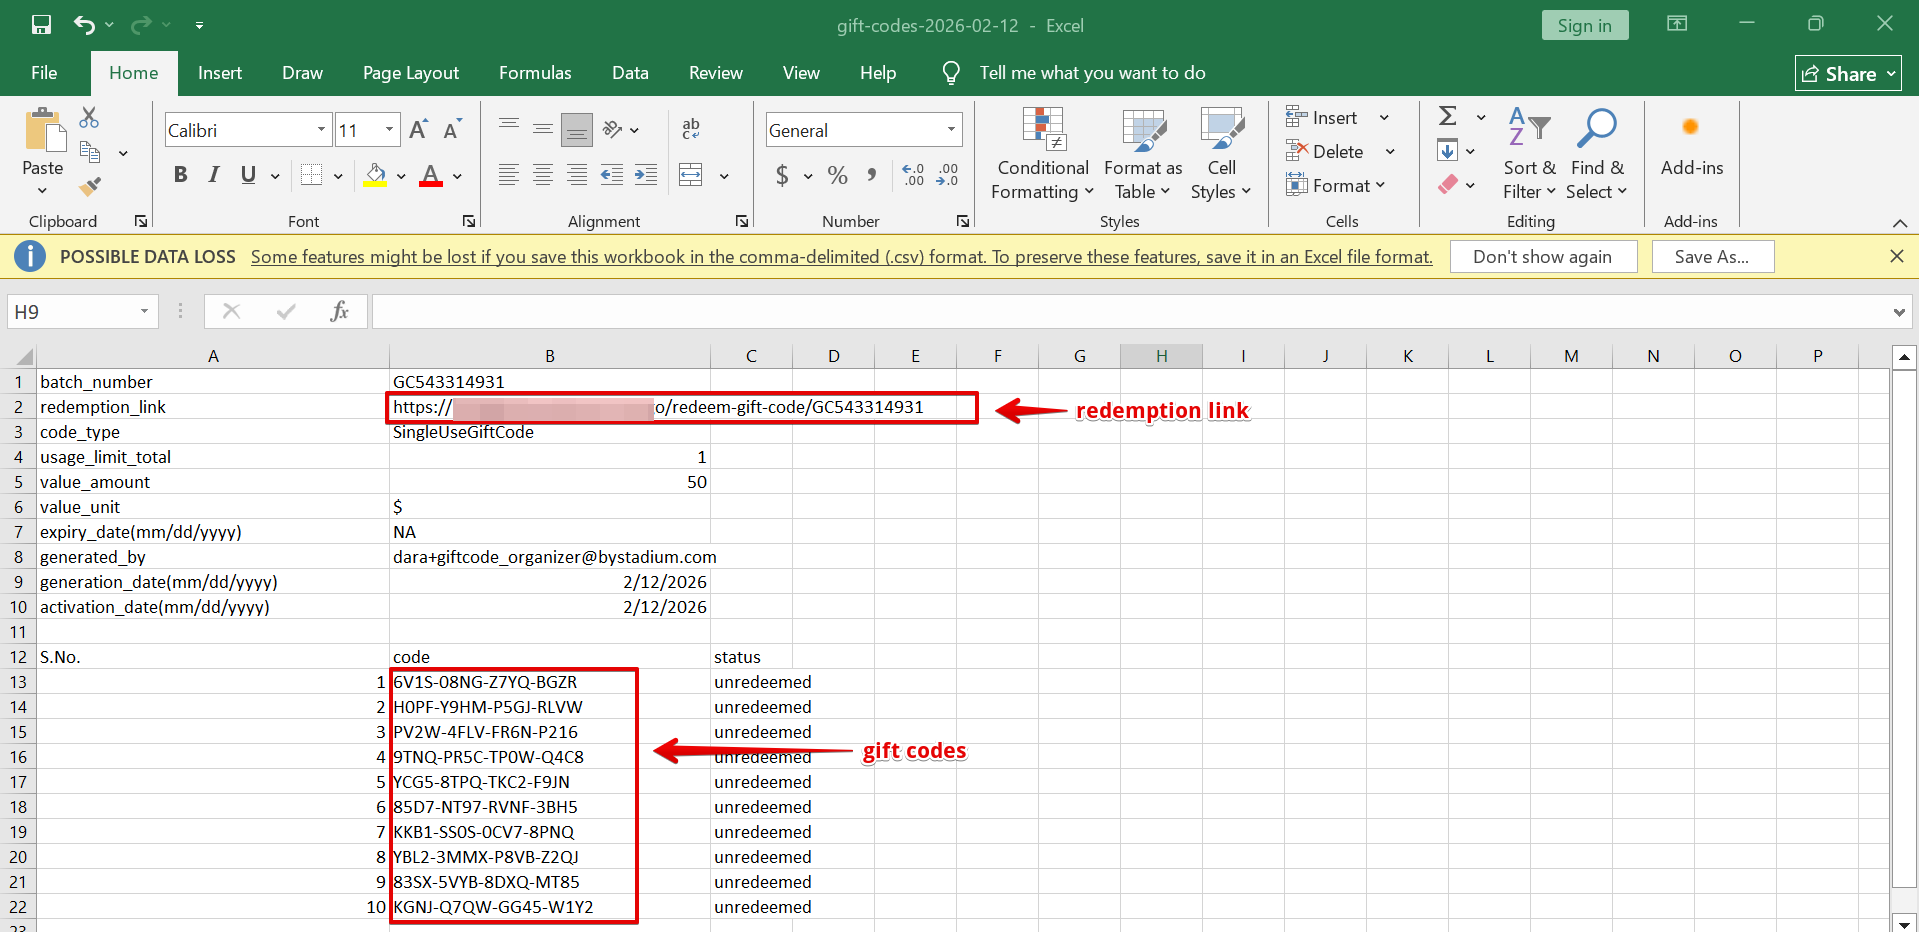Open the Calibri font name dropdown
This screenshot has height=932, width=1919.
click(321, 130)
